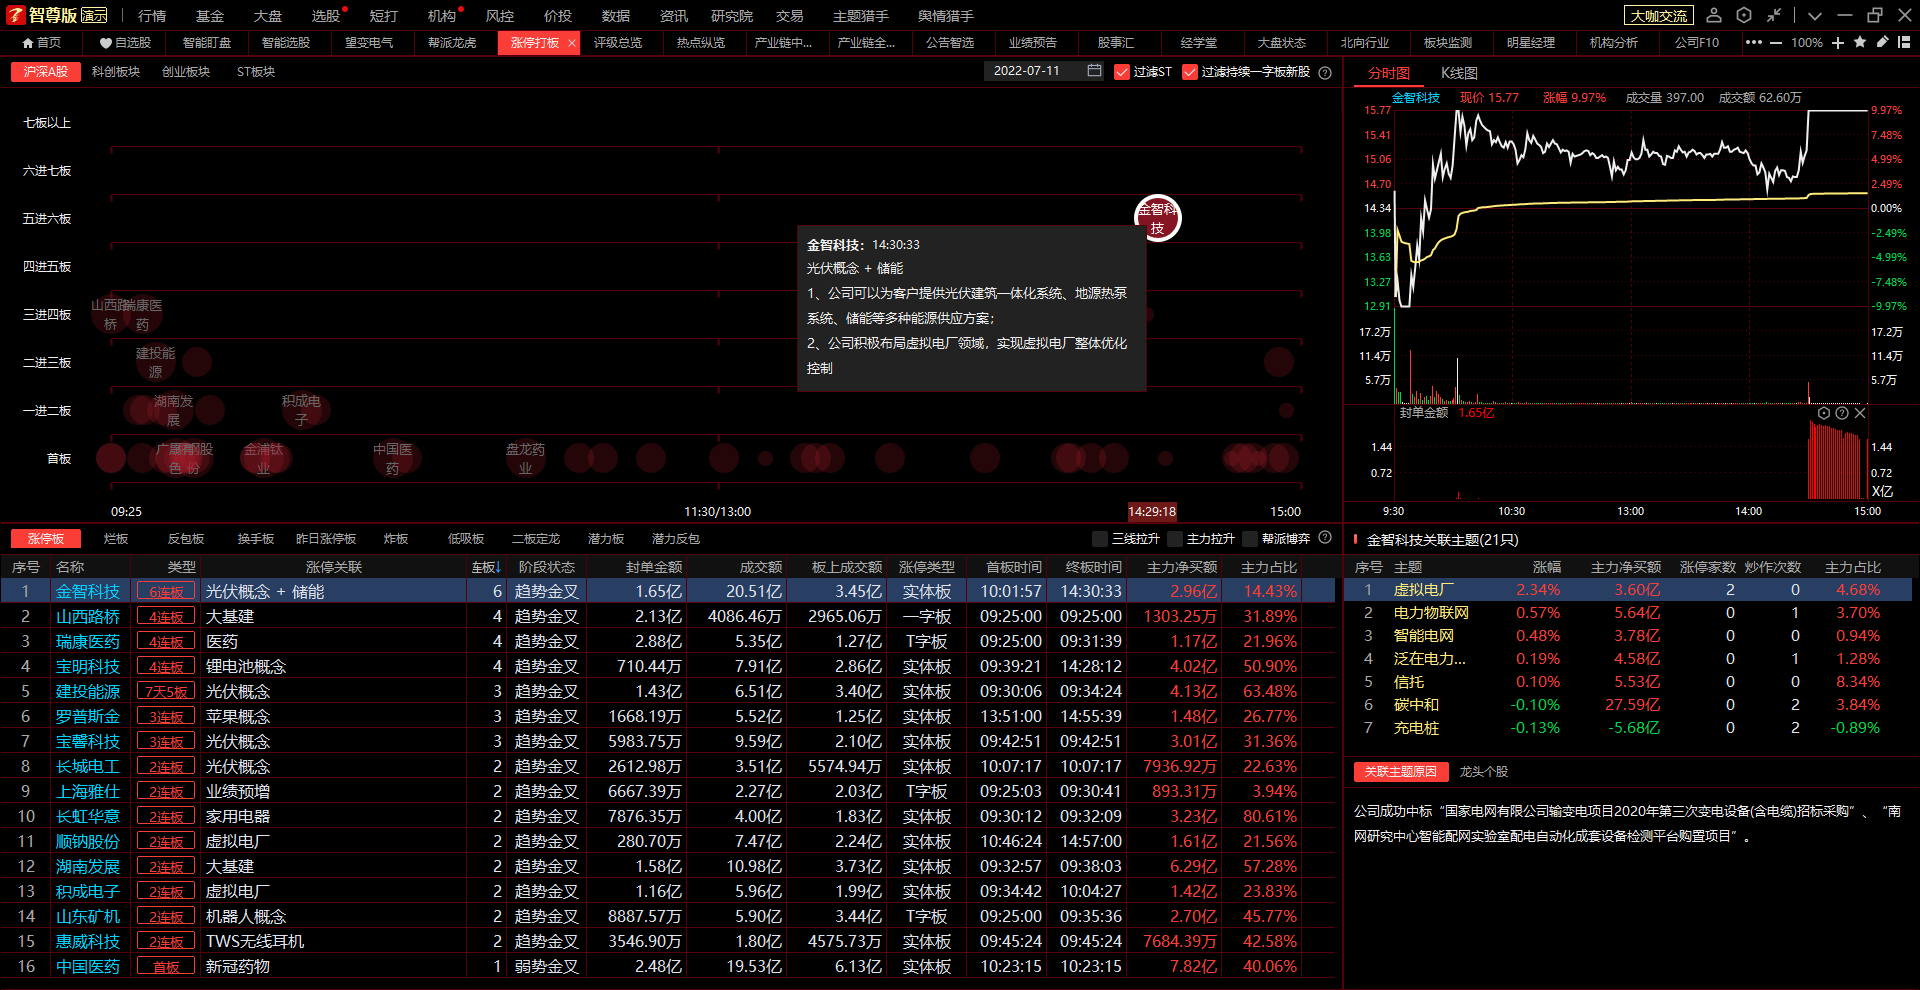Switch to the 二板定龙 tab
The width and height of the screenshot is (1920, 990).
coord(536,539)
